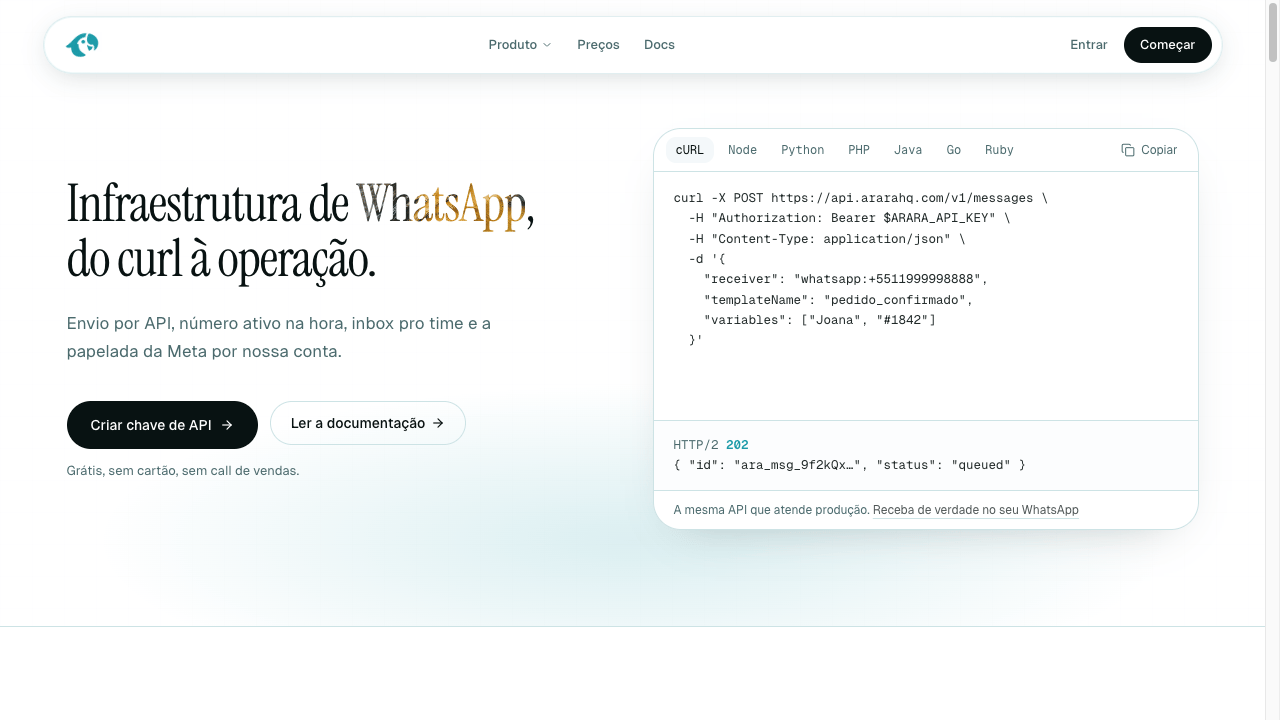Image resolution: width=1280 pixels, height=720 pixels.
Task: Switch to the PHP tab
Action: [859, 150]
